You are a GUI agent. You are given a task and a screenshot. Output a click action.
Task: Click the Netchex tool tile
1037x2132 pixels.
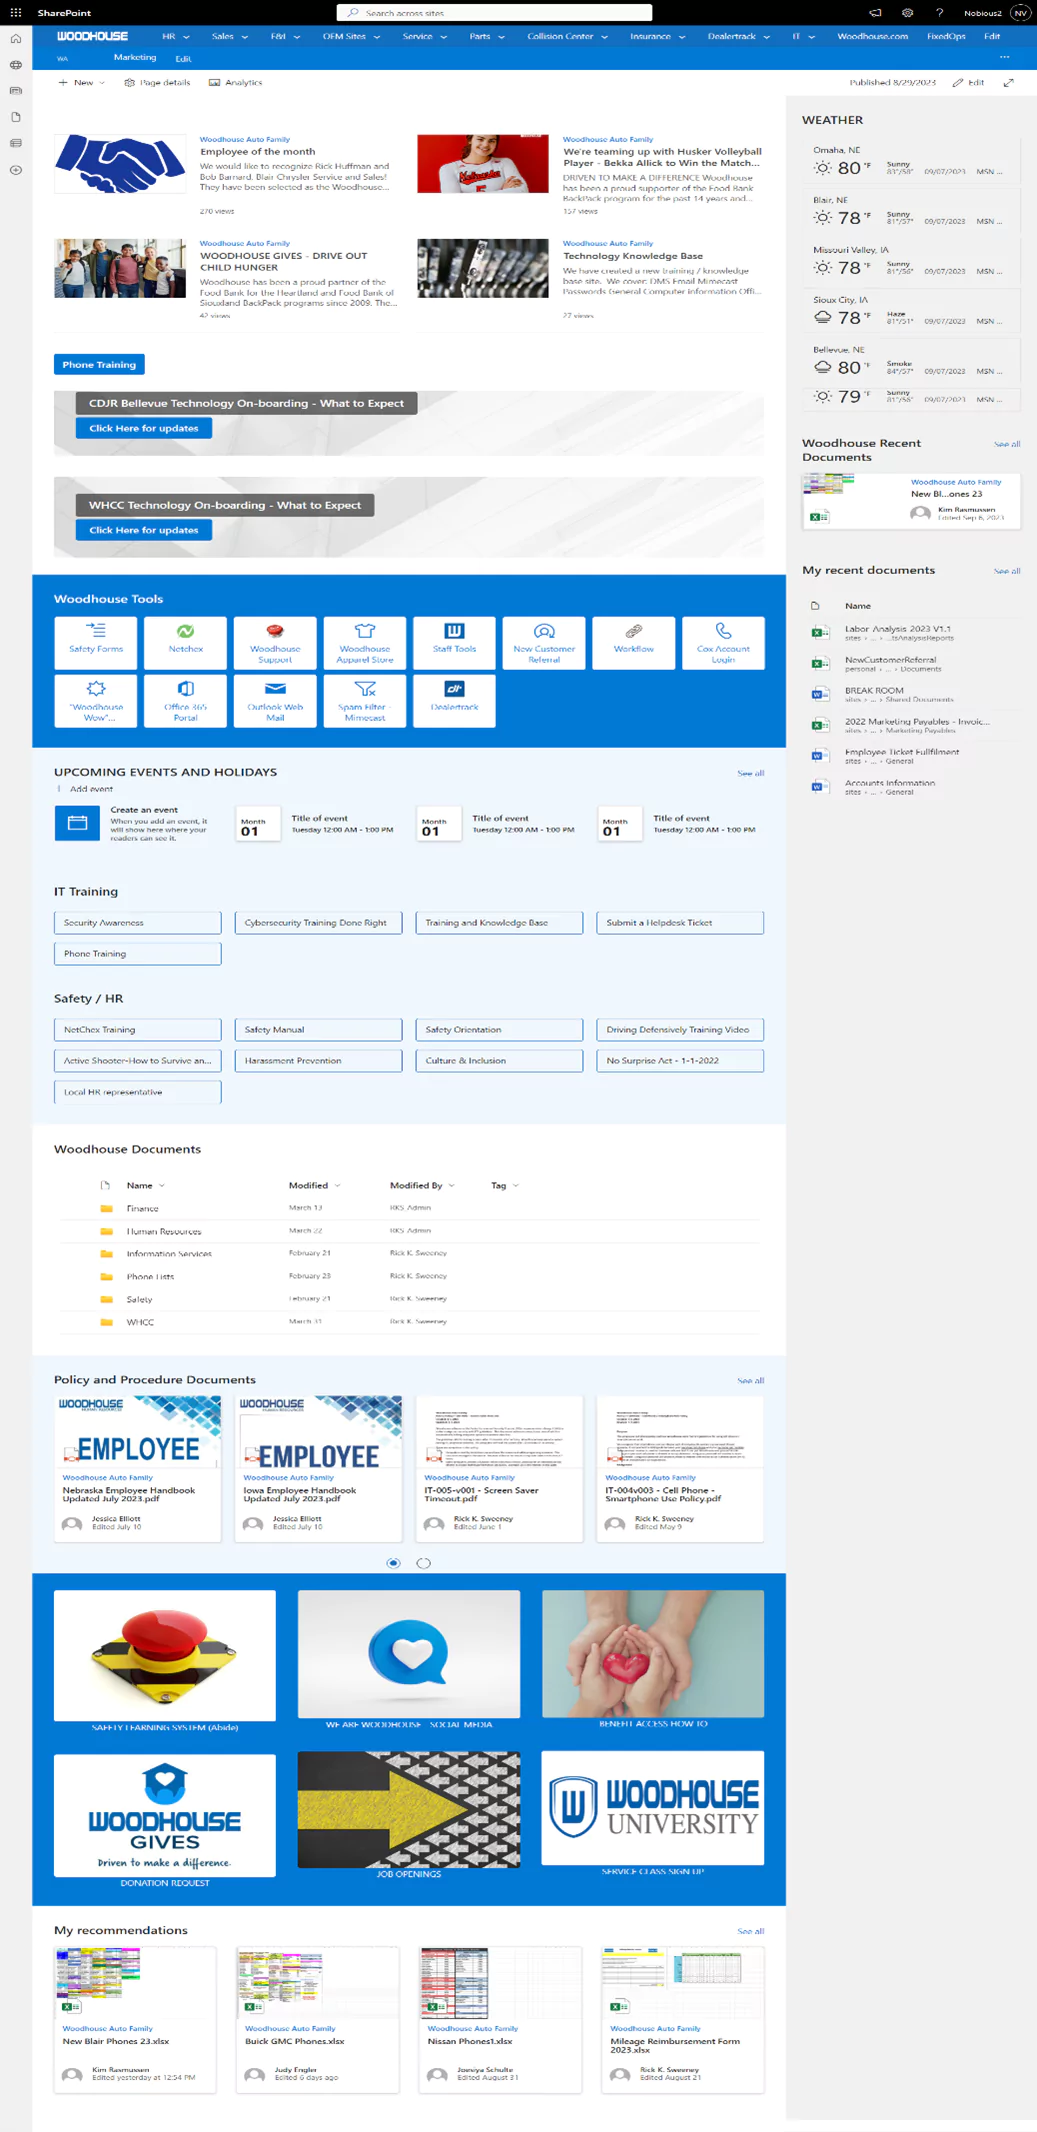[x=186, y=641]
